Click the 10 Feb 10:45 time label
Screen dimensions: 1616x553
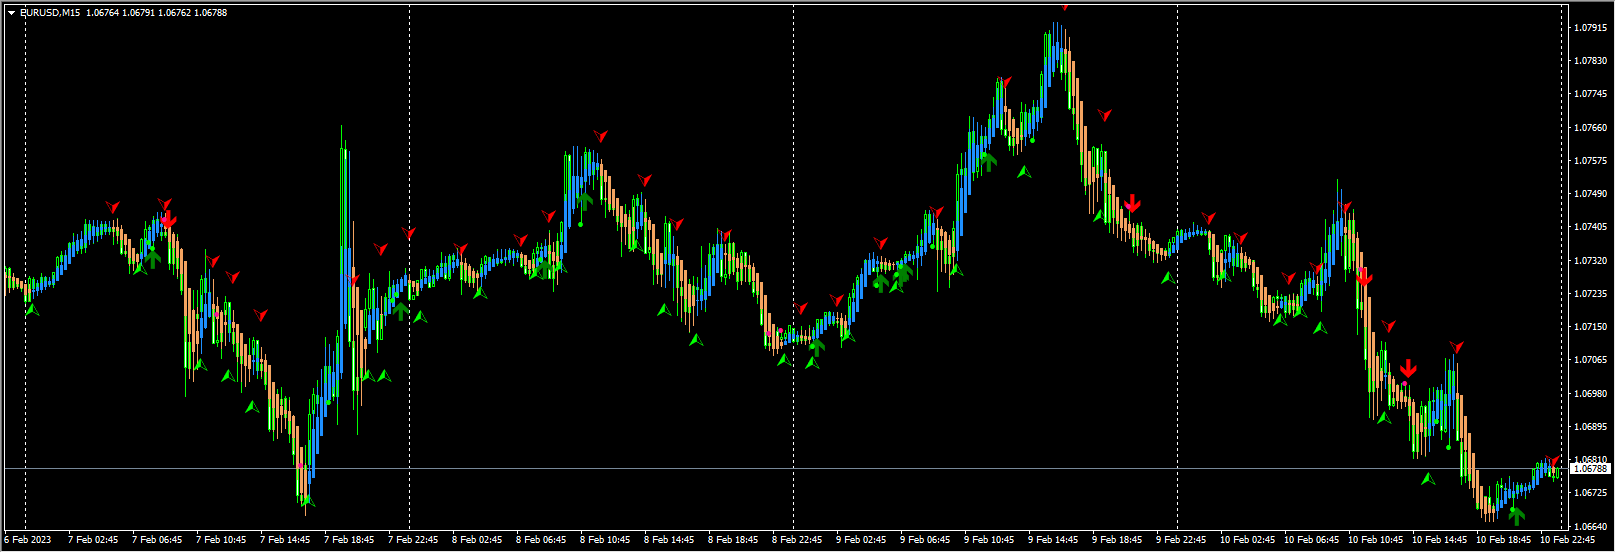(1375, 540)
